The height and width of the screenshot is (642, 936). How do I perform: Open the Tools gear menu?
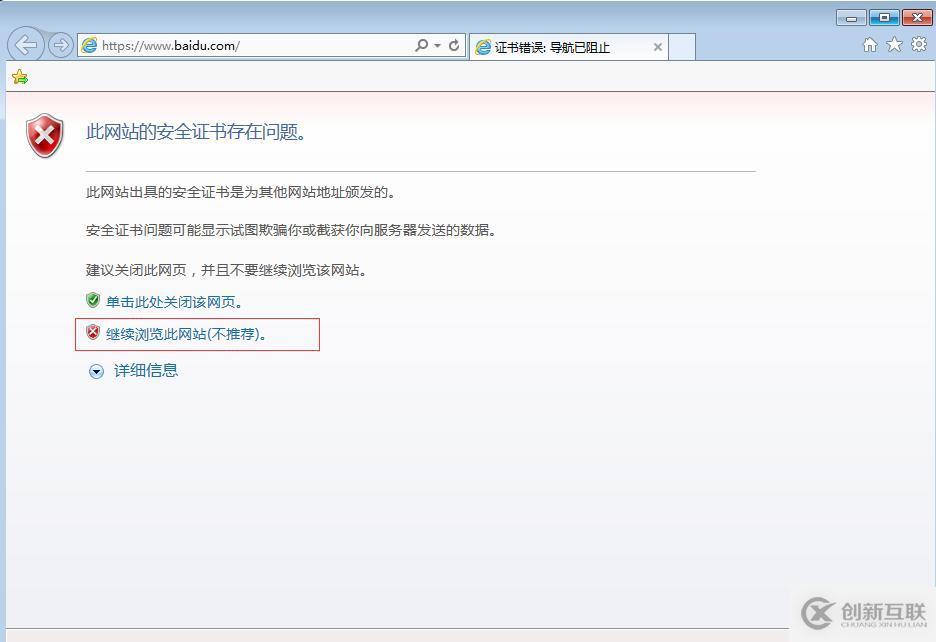(918, 45)
